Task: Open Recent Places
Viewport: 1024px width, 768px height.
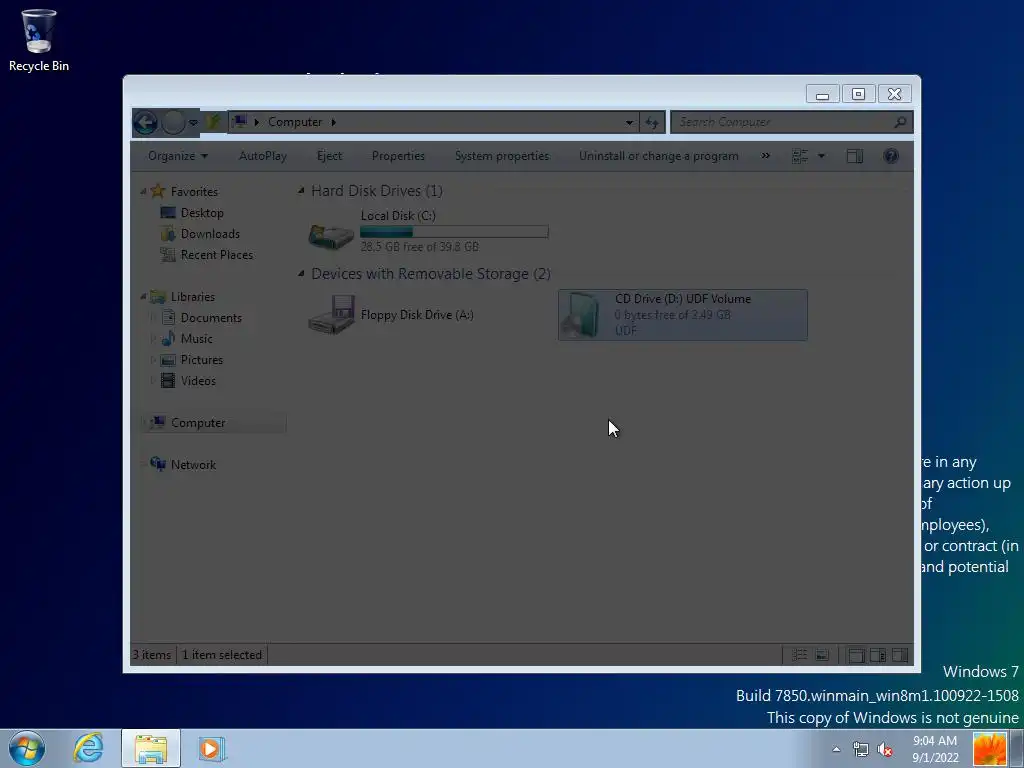Action: coord(217,255)
